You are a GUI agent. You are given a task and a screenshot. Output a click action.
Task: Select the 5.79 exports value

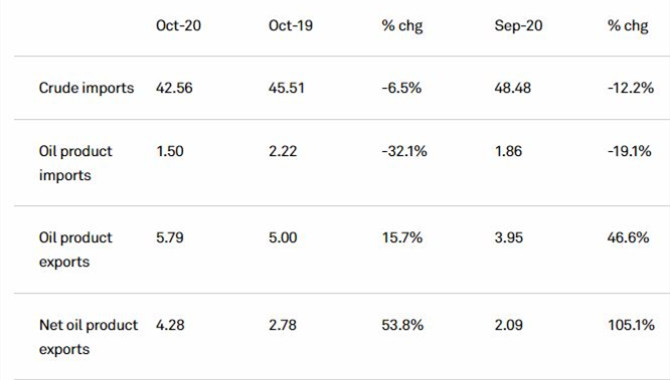[170, 238]
